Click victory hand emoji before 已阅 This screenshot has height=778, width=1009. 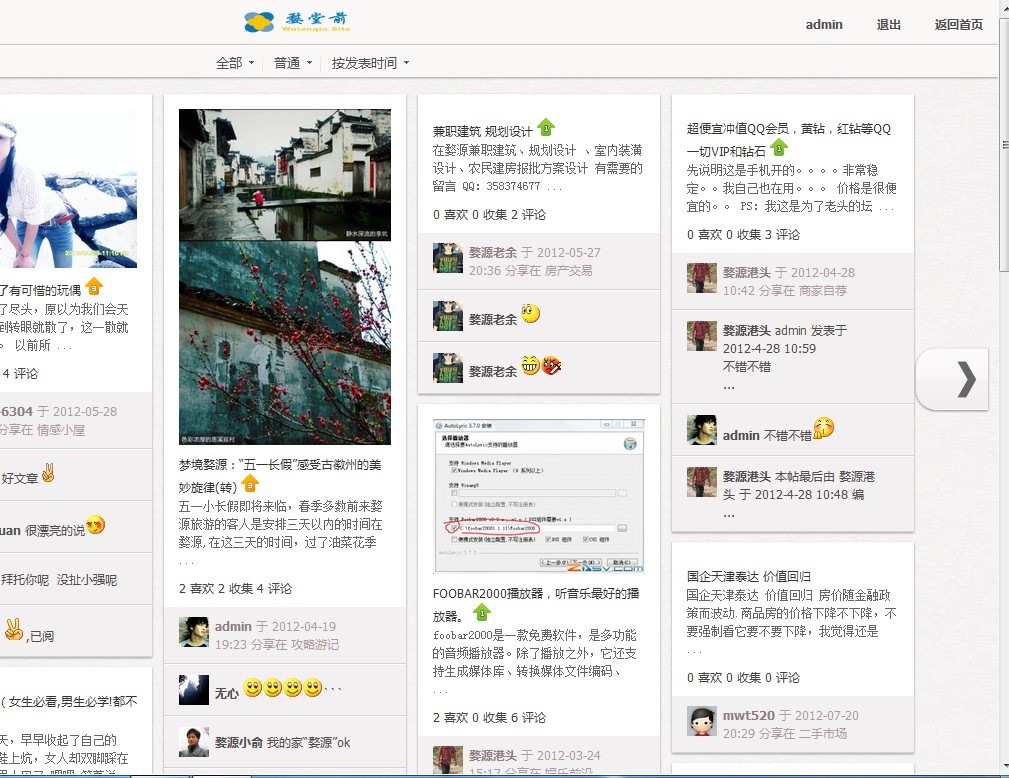click(14, 629)
